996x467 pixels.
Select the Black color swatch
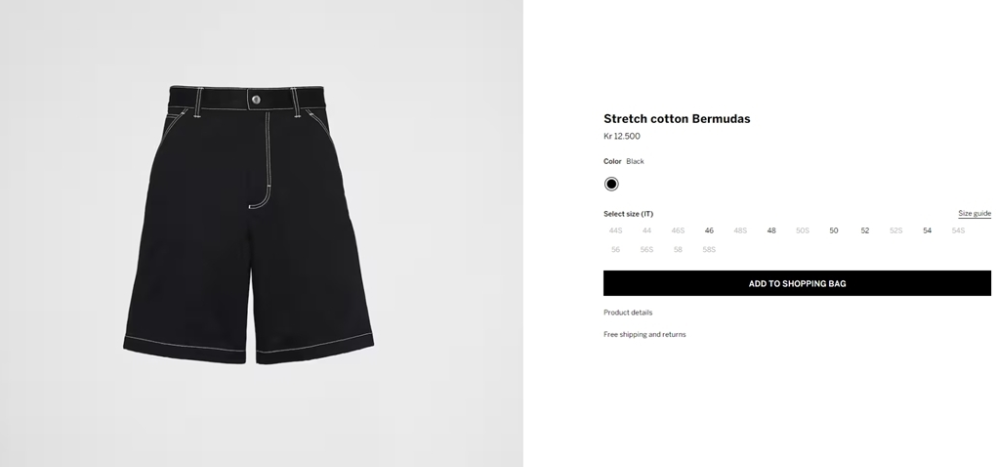click(611, 184)
